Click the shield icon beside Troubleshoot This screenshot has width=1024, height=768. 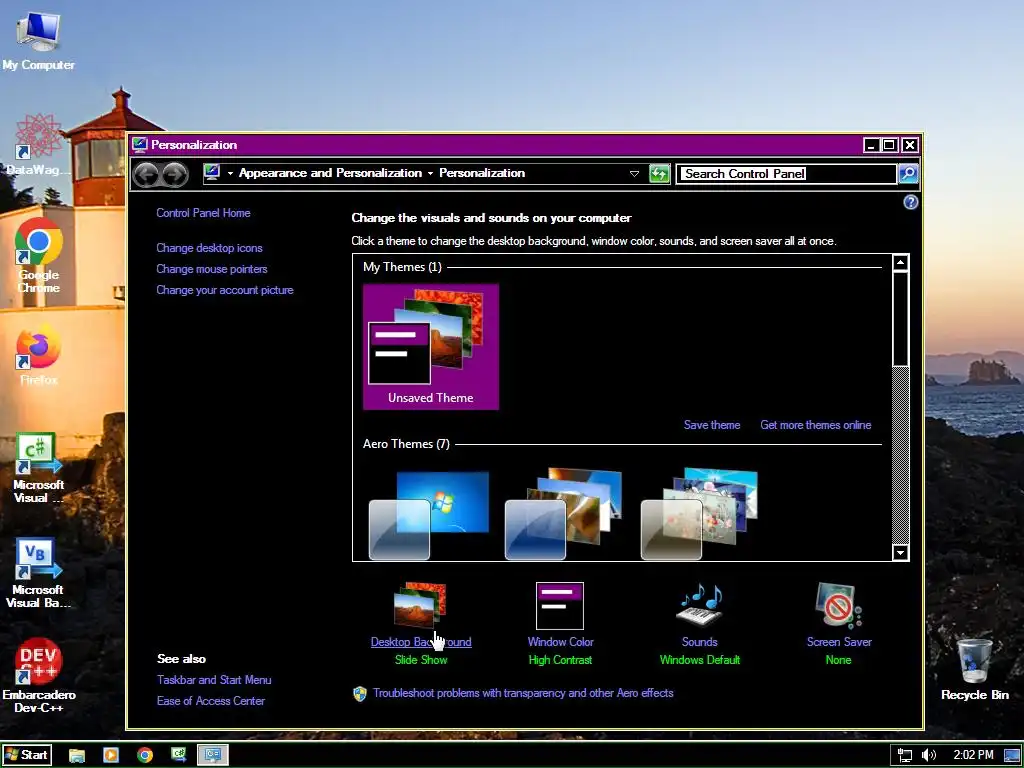coord(359,694)
